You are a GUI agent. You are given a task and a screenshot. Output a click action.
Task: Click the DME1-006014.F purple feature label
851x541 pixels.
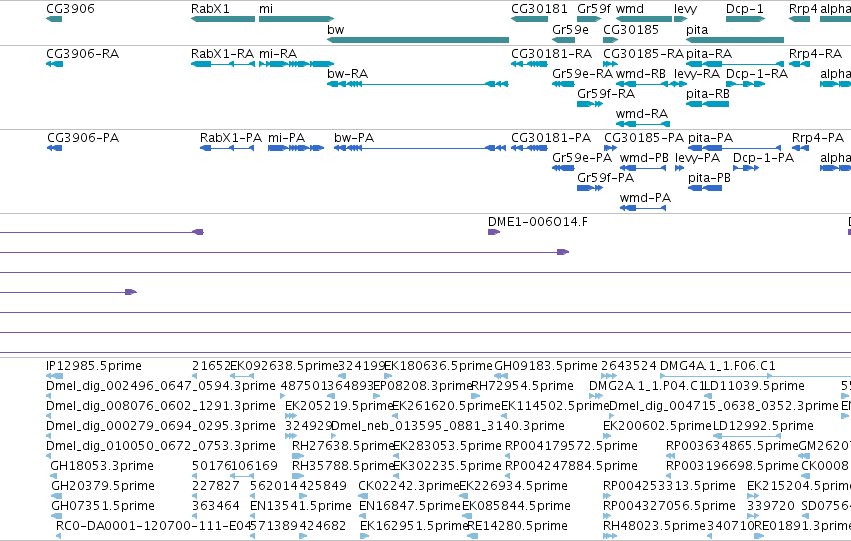[x=537, y=221]
